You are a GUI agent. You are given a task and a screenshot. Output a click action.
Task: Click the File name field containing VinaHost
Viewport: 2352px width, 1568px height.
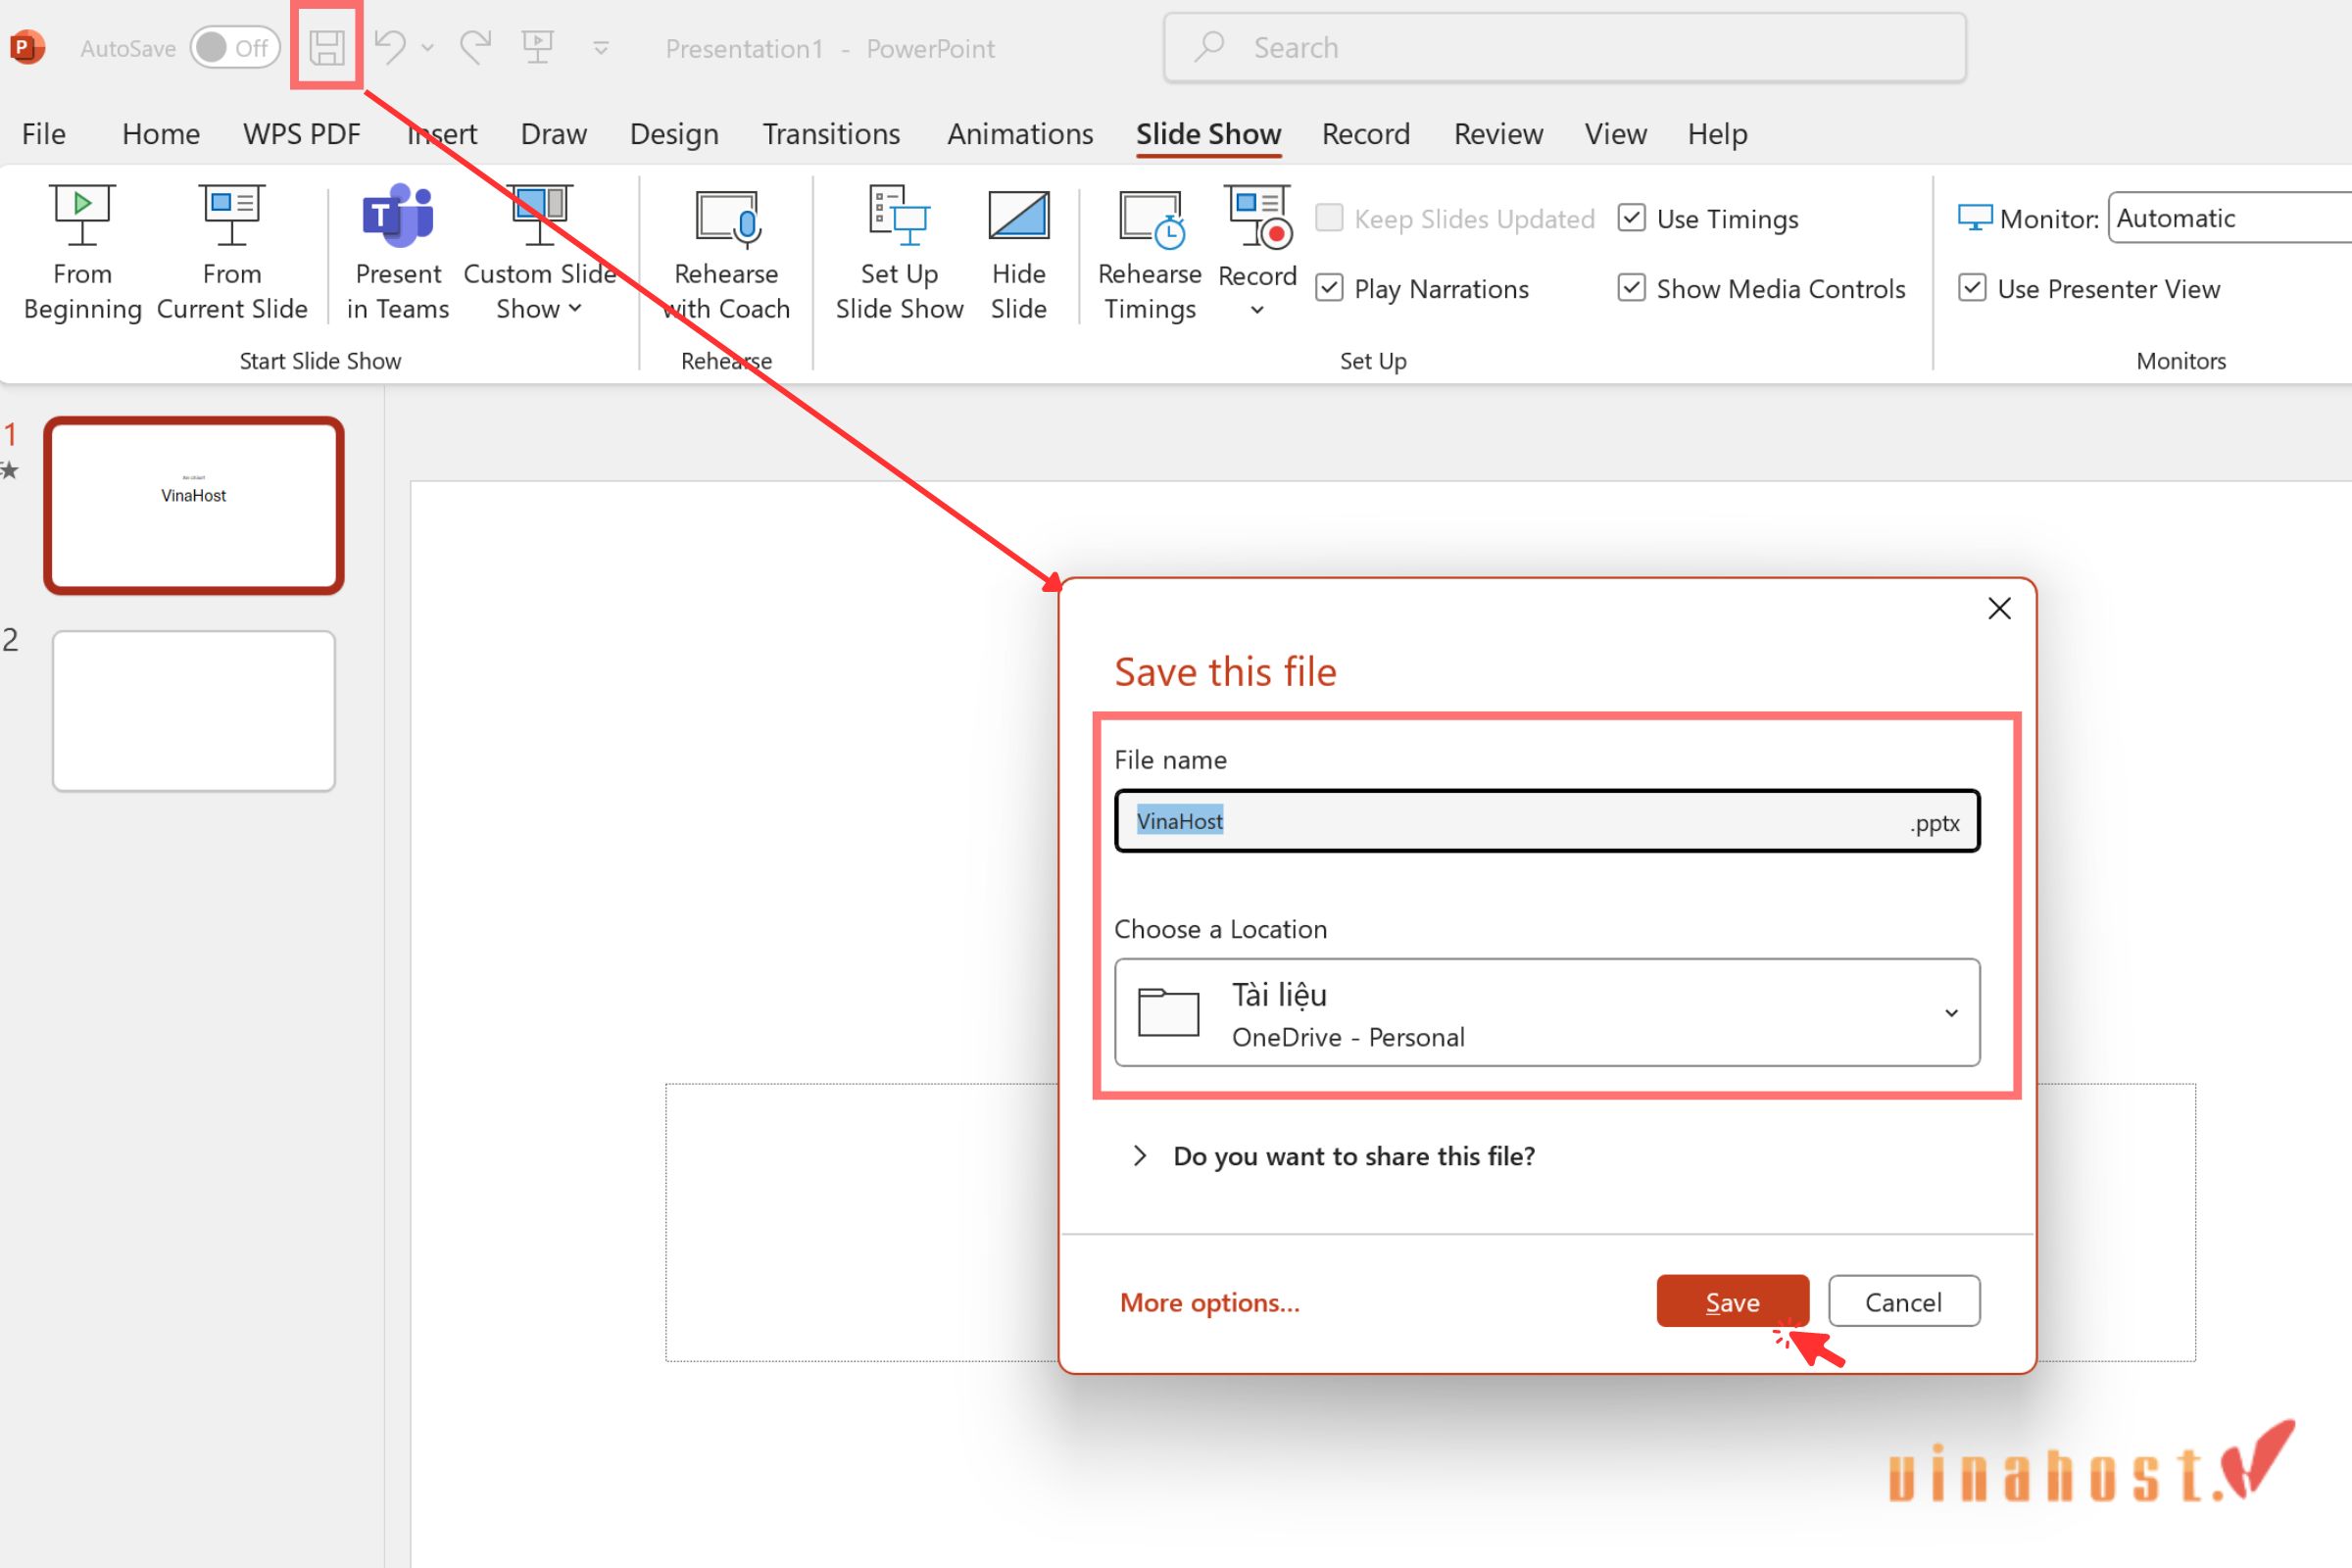pyautogui.click(x=1547, y=821)
